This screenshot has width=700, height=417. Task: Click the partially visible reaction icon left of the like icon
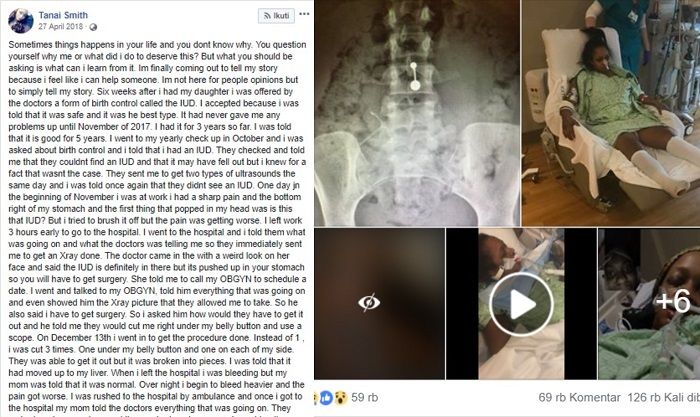point(317,397)
